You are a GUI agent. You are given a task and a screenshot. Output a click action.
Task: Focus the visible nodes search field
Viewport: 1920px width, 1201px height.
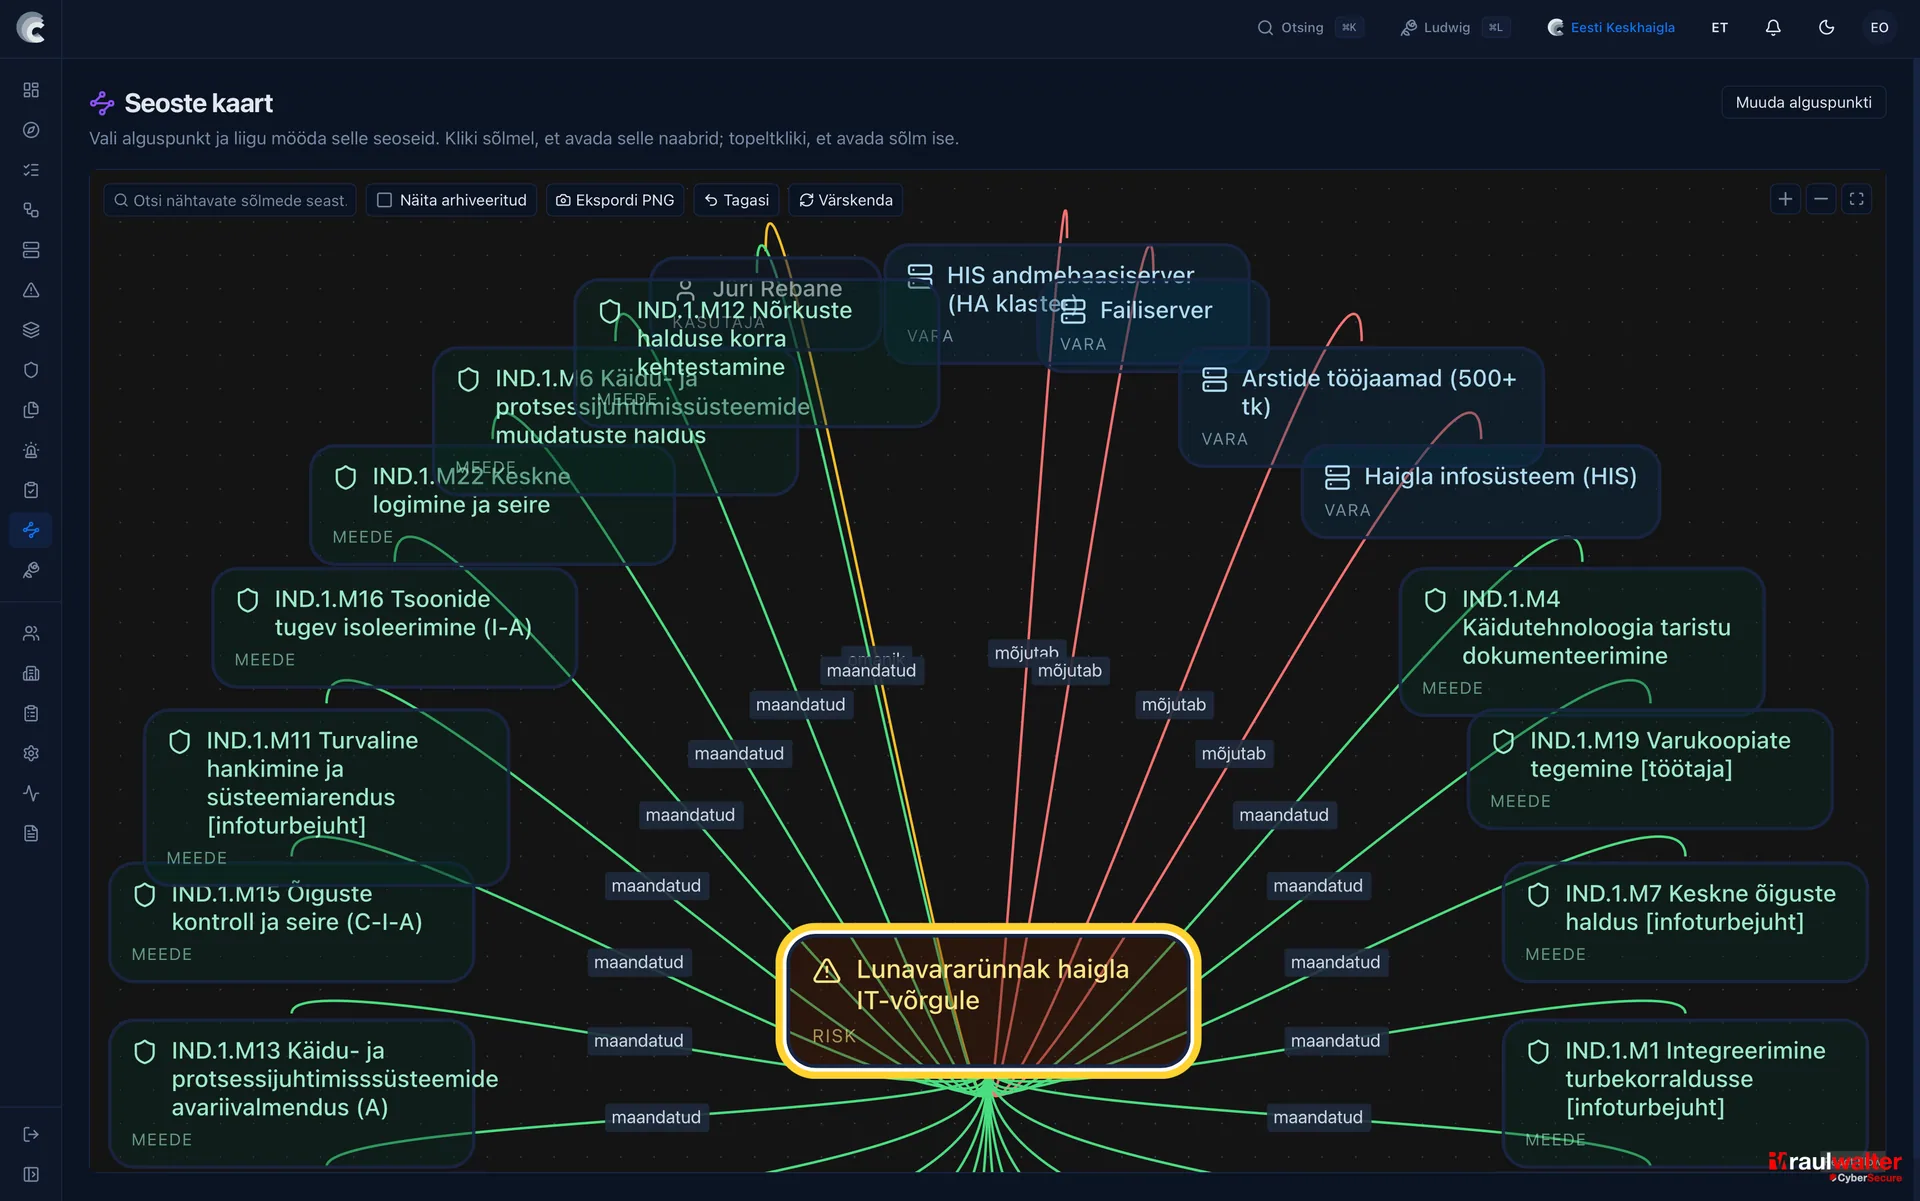tap(230, 200)
